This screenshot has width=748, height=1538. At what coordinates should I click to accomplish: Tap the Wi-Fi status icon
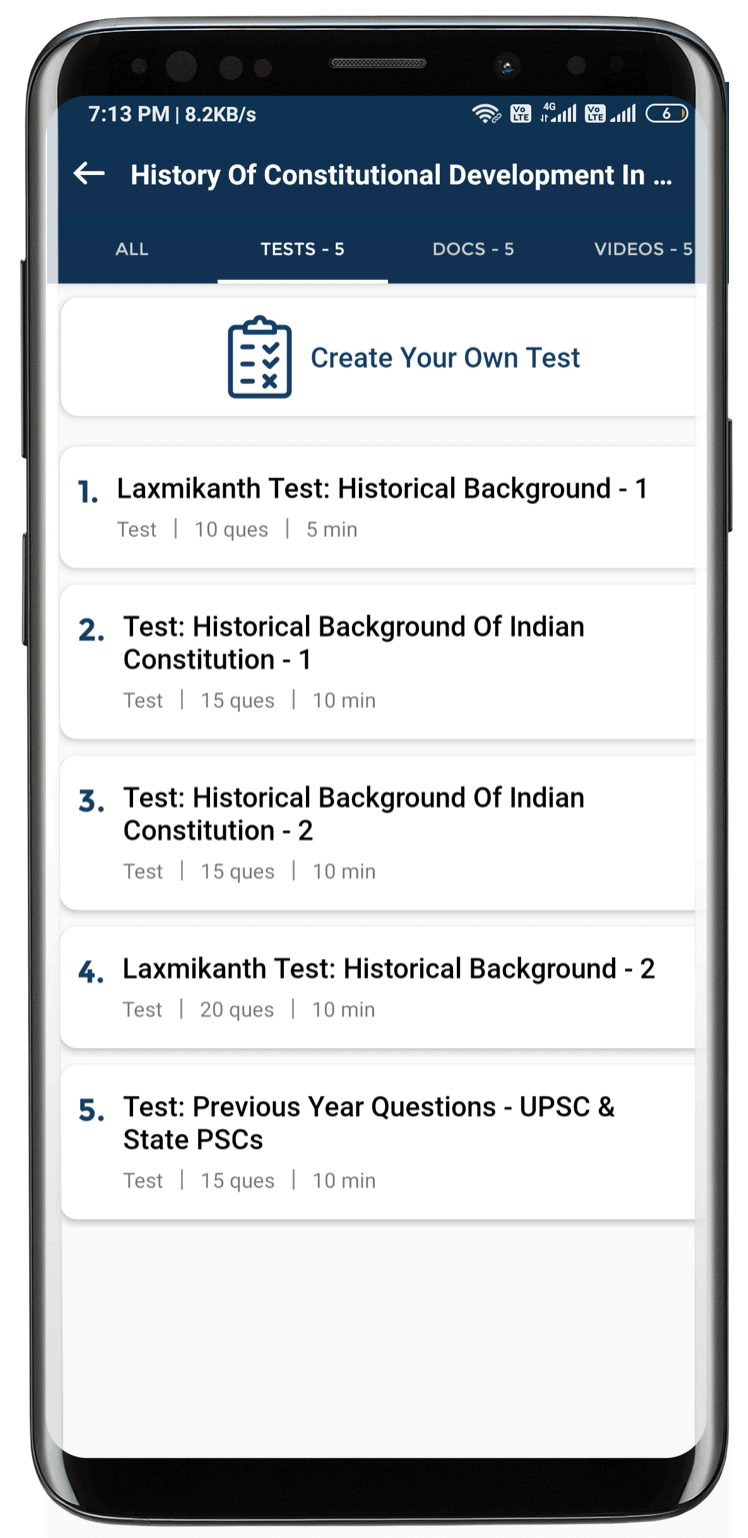[486, 114]
